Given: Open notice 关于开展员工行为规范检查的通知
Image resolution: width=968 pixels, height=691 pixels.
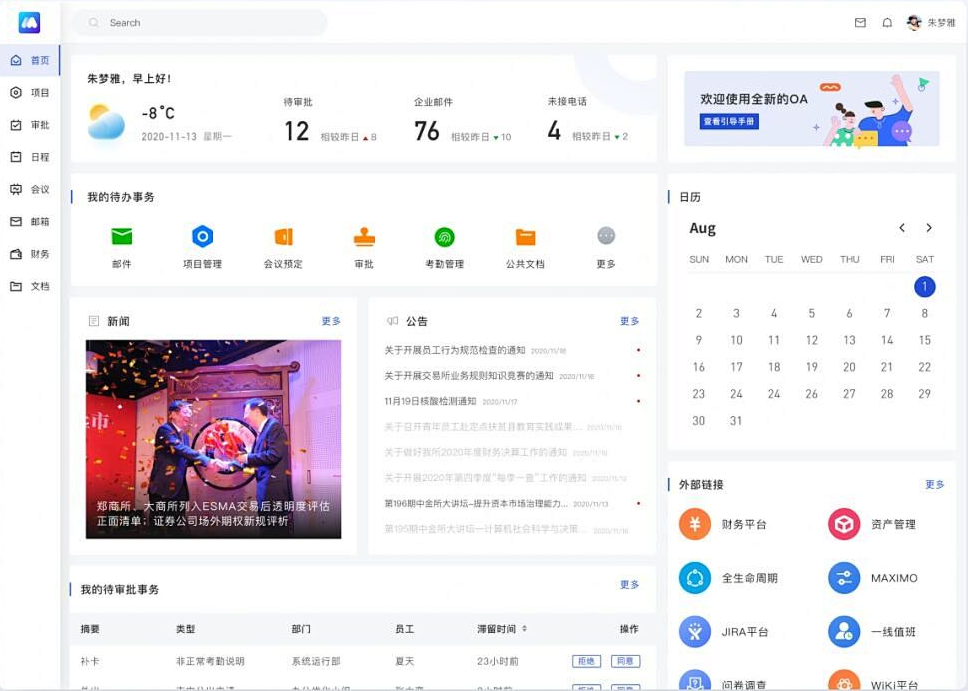Looking at the screenshot, I should coord(454,350).
